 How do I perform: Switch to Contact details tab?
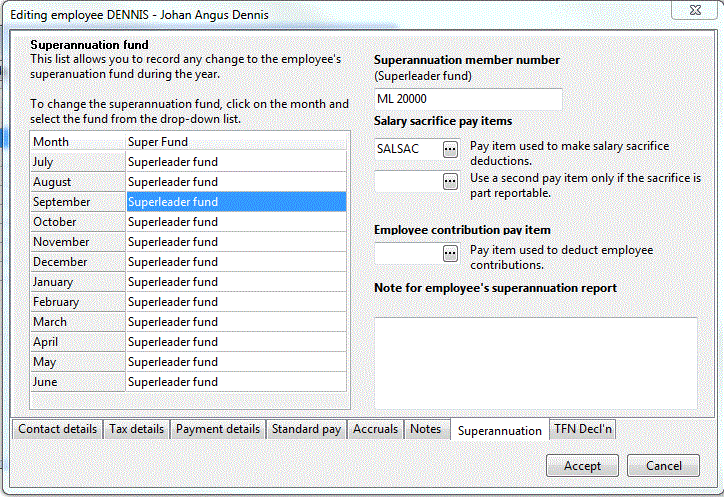click(x=57, y=429)
